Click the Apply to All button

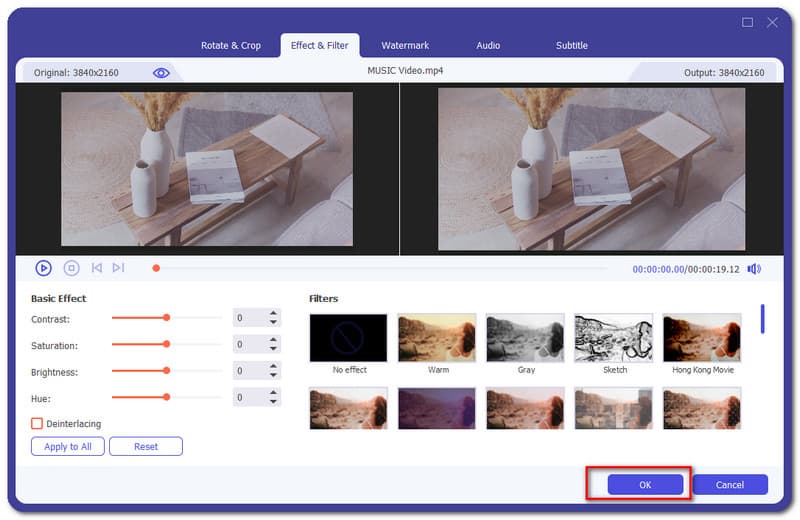point(68,447)
